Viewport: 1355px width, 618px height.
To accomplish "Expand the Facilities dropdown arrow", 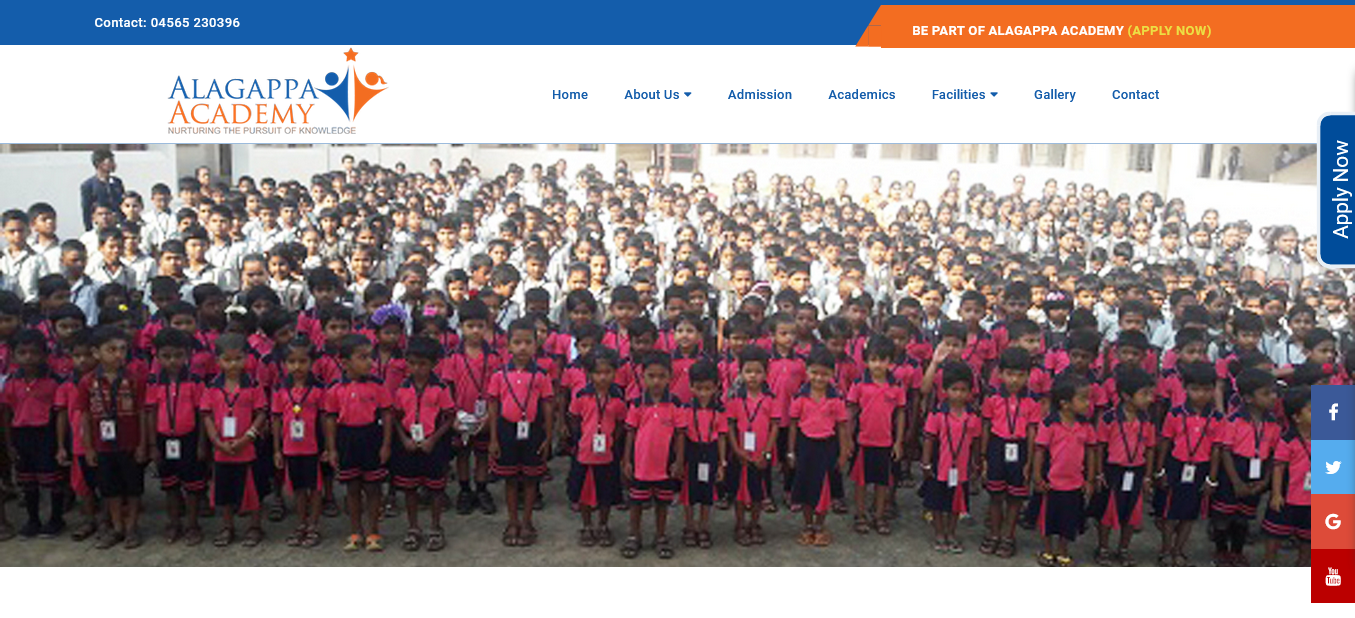I will tap(994, 95).
